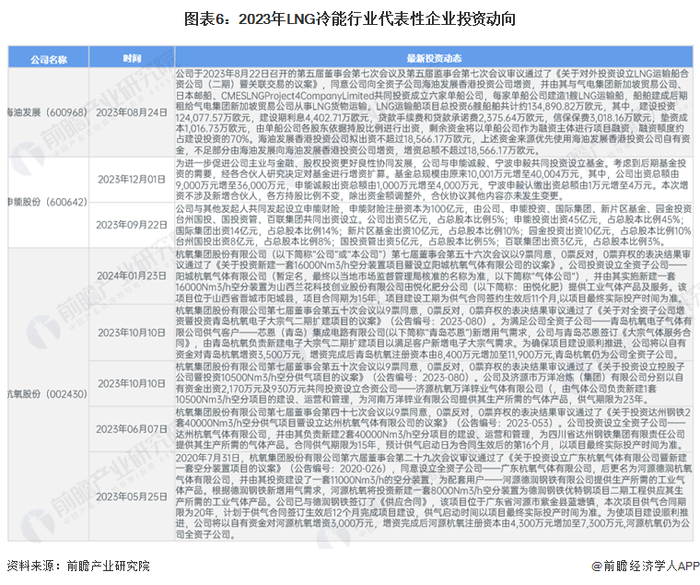Click date cell '2023年12月01日'
Viewport: 700px width, 585px height.
[132, 179]
